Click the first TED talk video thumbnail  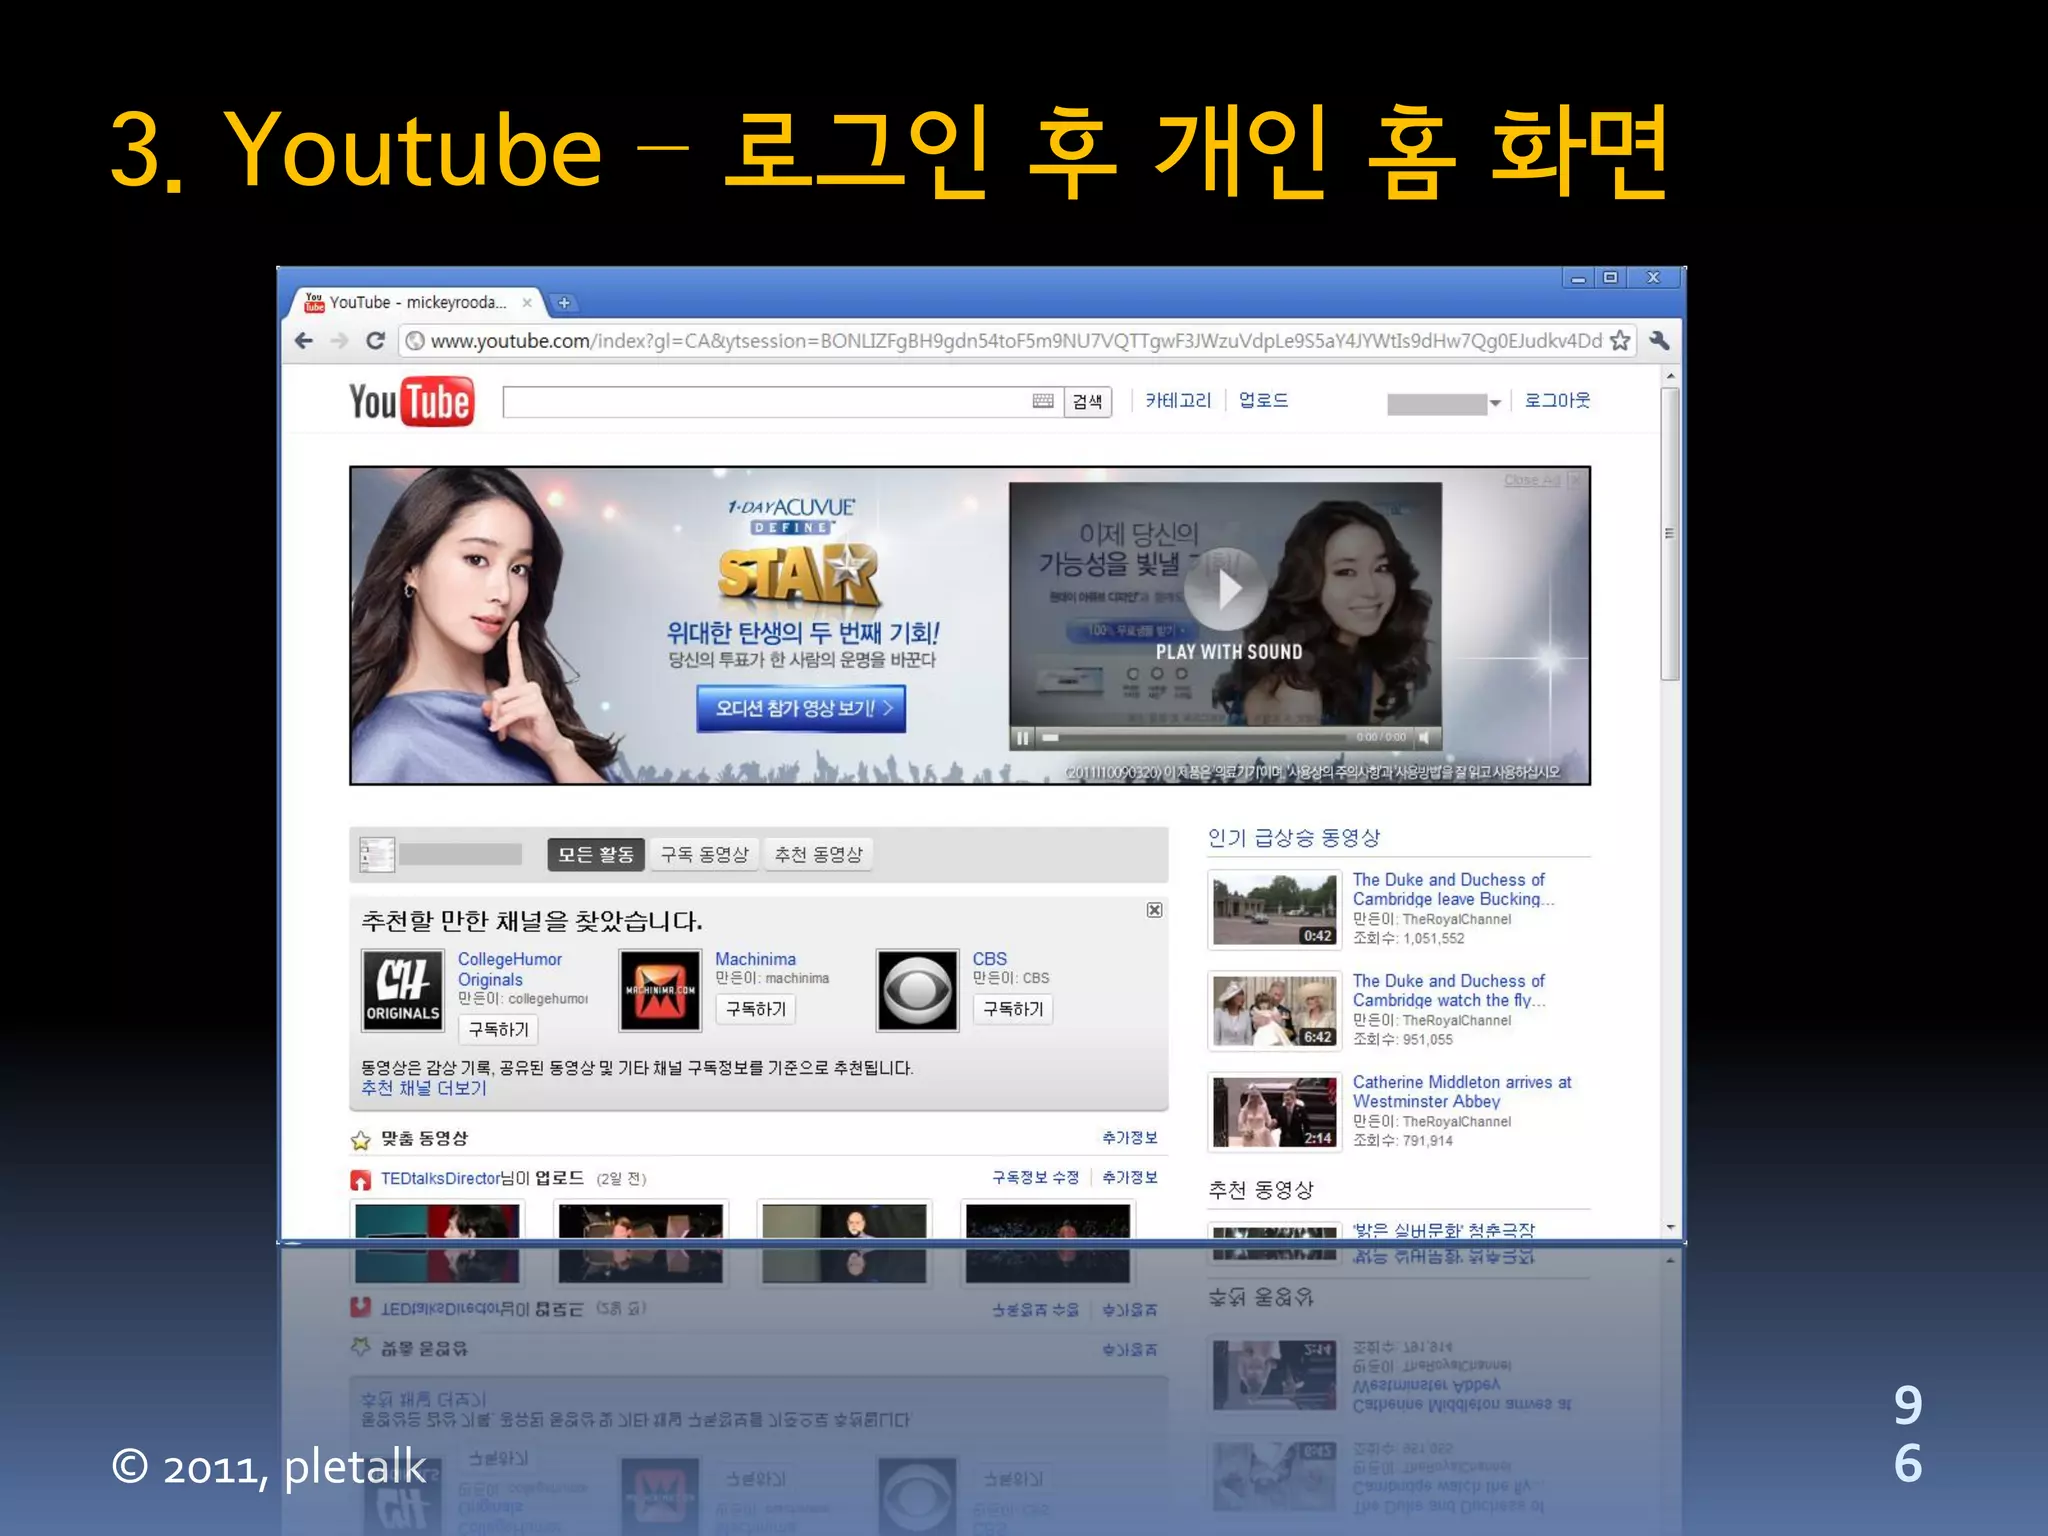click(437, 1222)
